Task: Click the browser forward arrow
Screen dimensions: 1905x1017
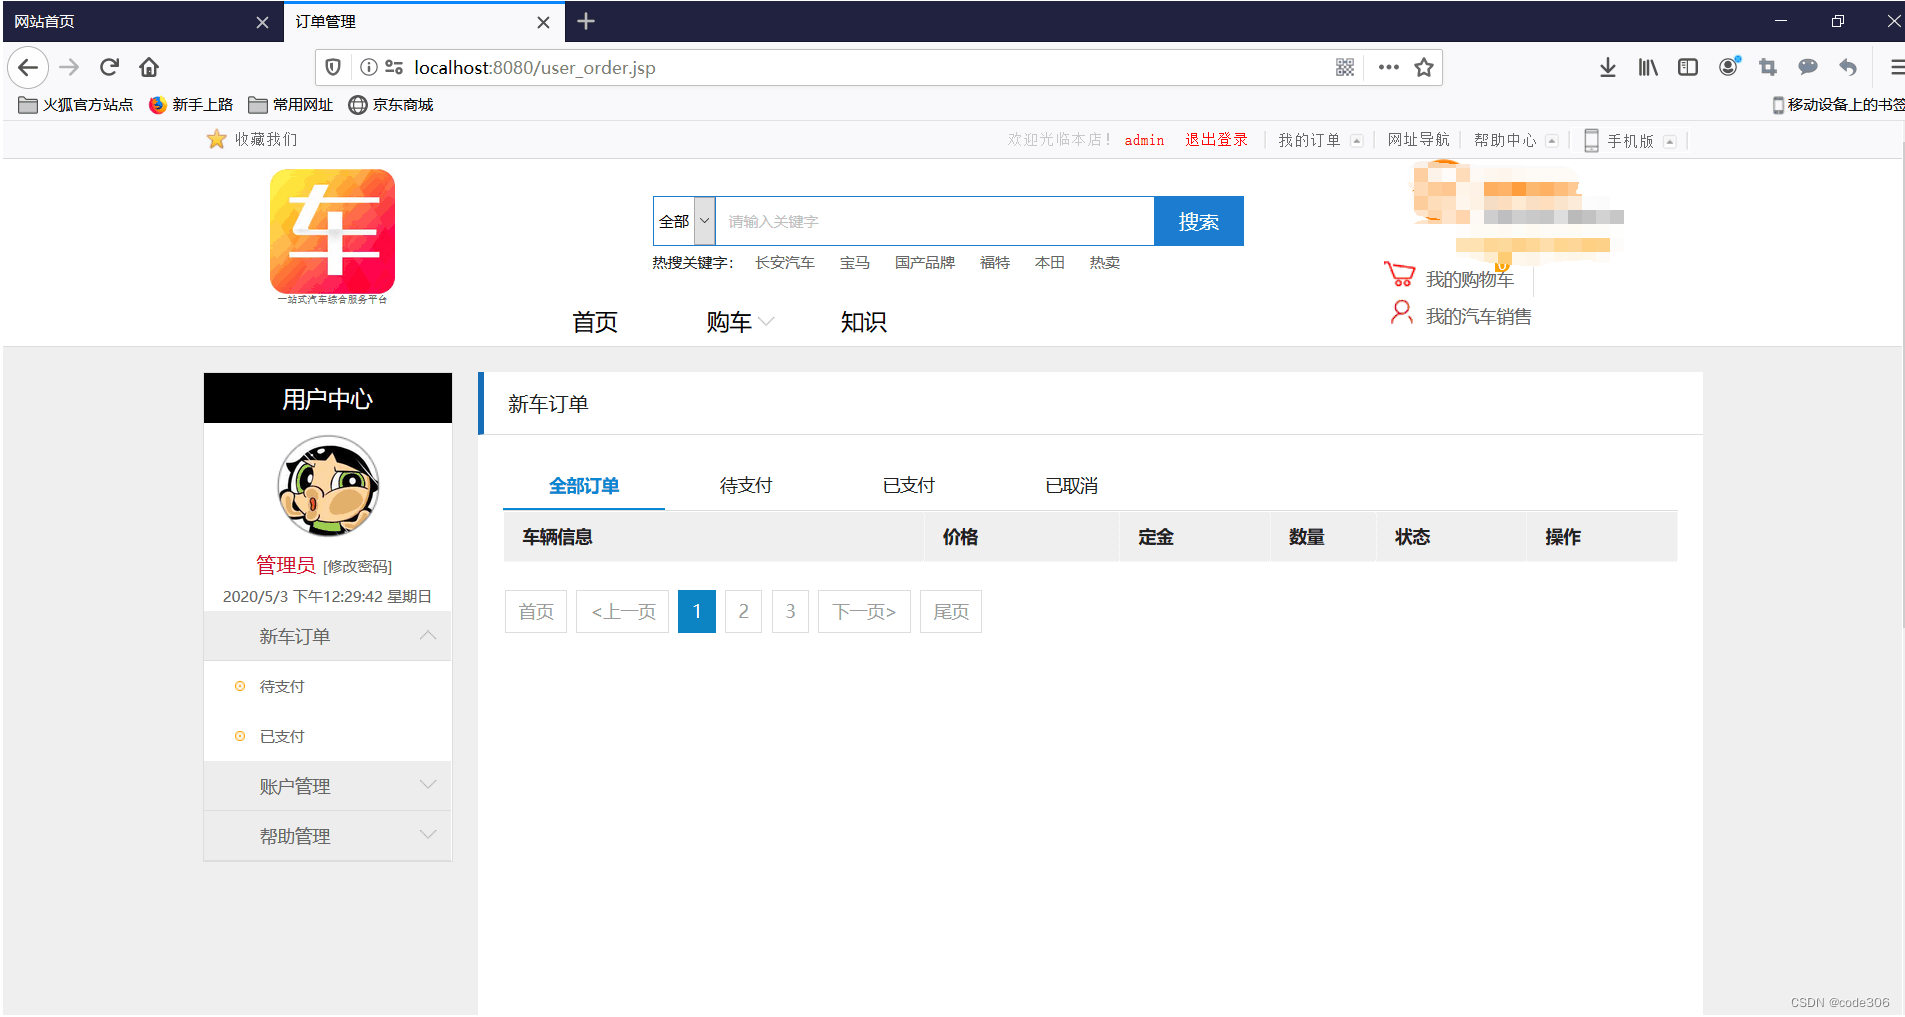Action: pyautogui.click(x=69, y=67)
